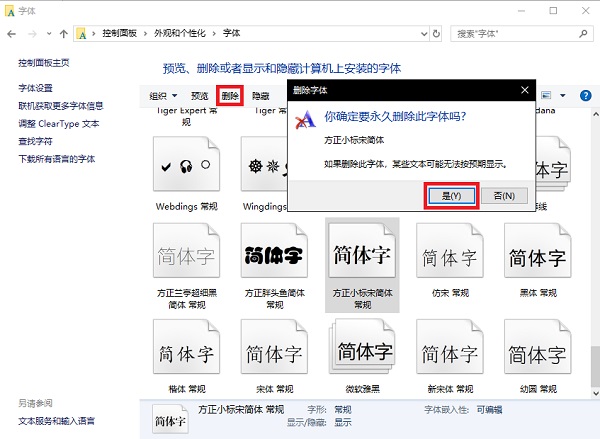600x439 pixels.
Task: Confirm deletion with the 是(Y) button
Action: 451,195
